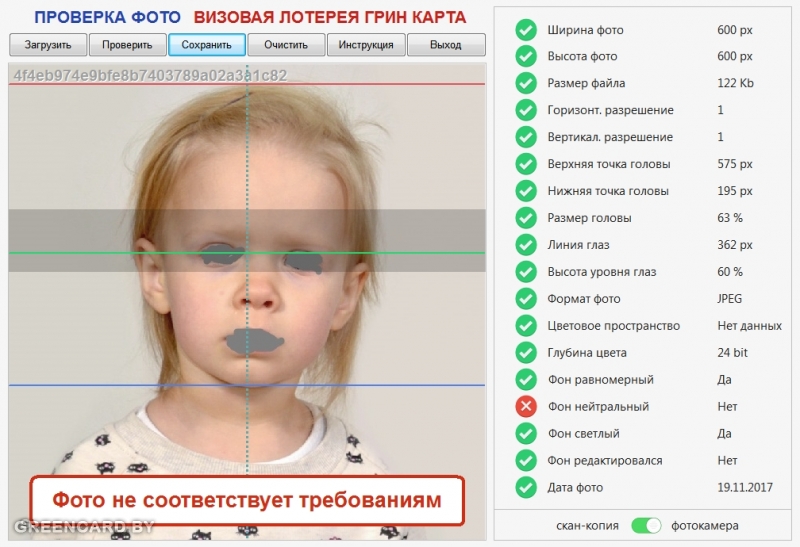800x547 pixels.
Task: Click the label 'Линия глаз'
Action: point(578,245)
